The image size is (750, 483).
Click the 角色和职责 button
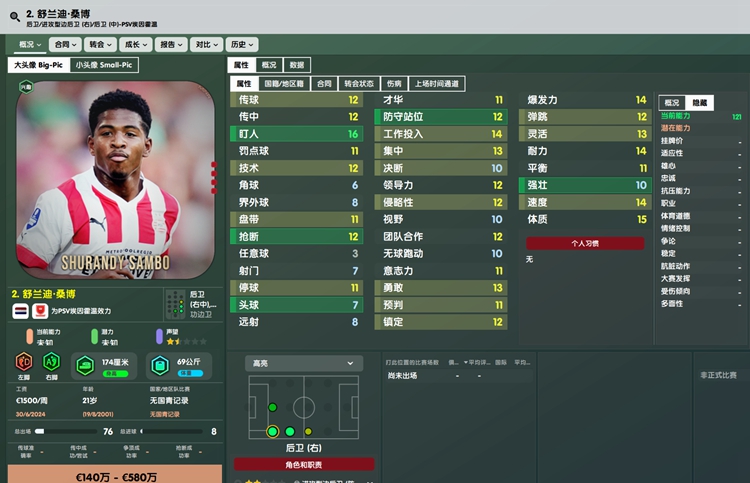pyautogui.click(x=304, y=464)
